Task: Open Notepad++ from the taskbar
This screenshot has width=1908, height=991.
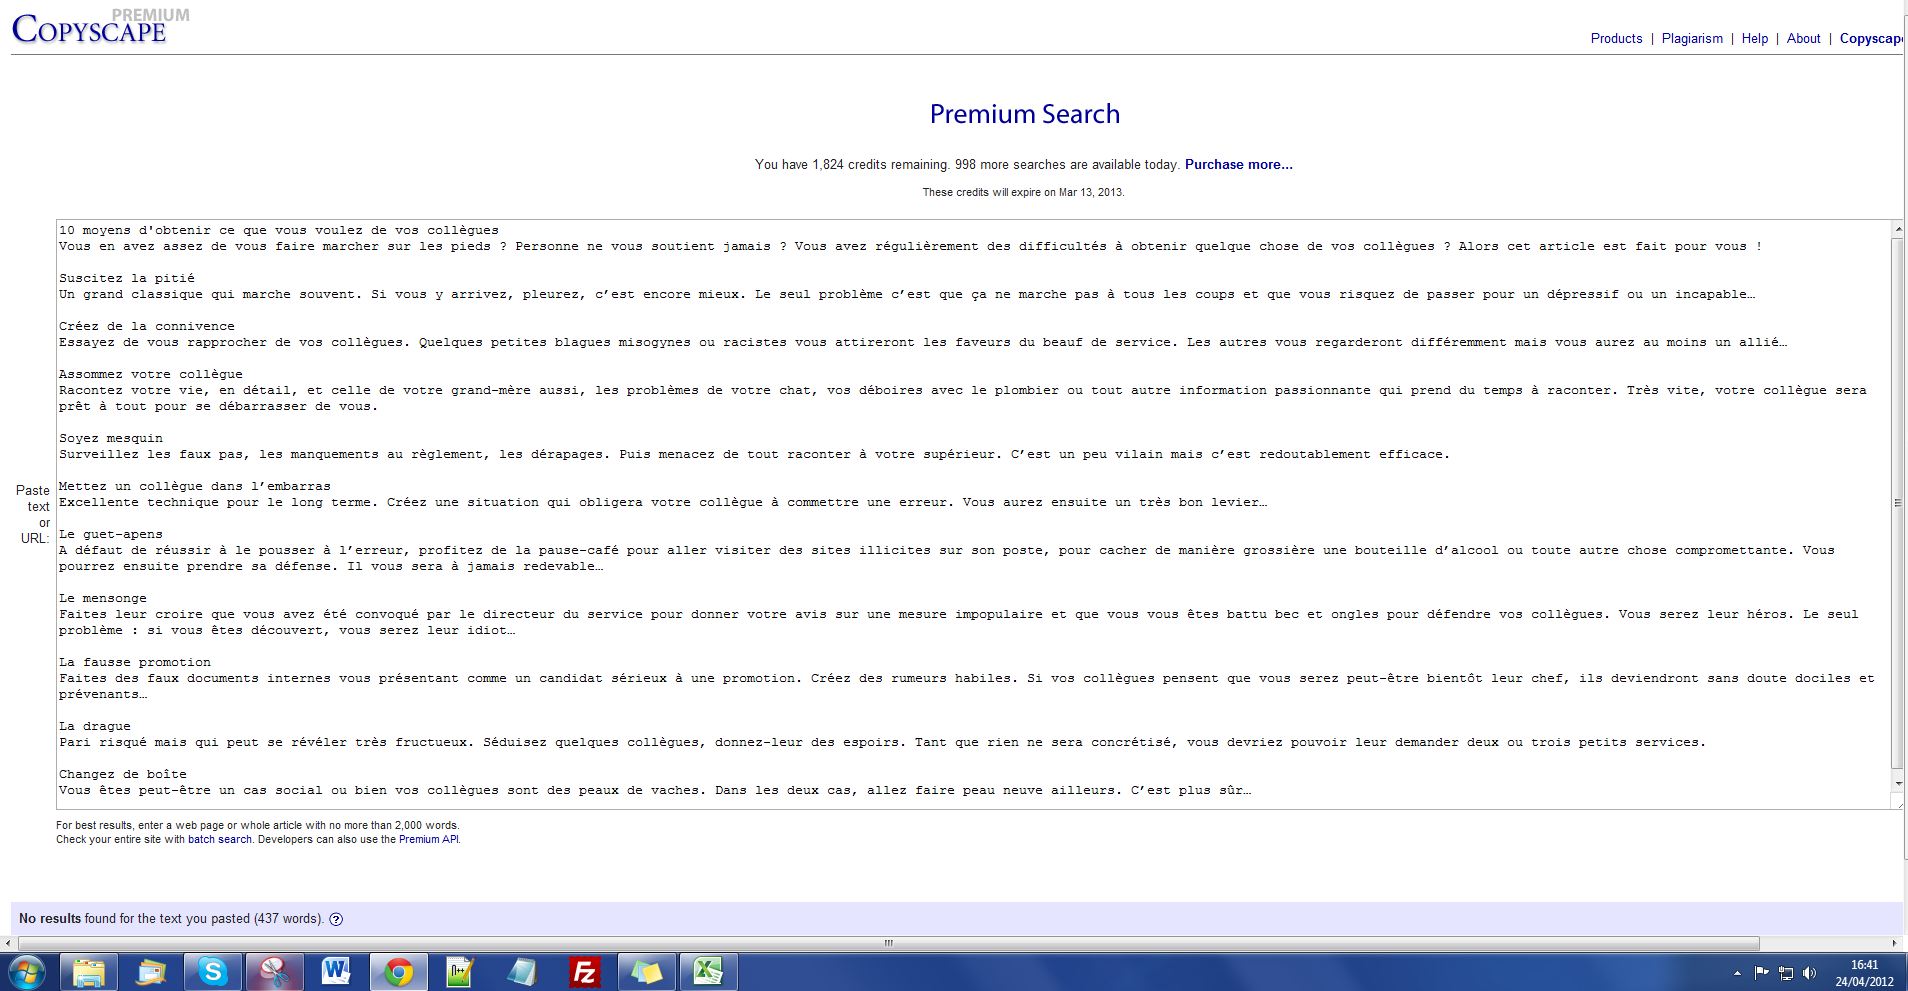Action: tap(460, 971)
